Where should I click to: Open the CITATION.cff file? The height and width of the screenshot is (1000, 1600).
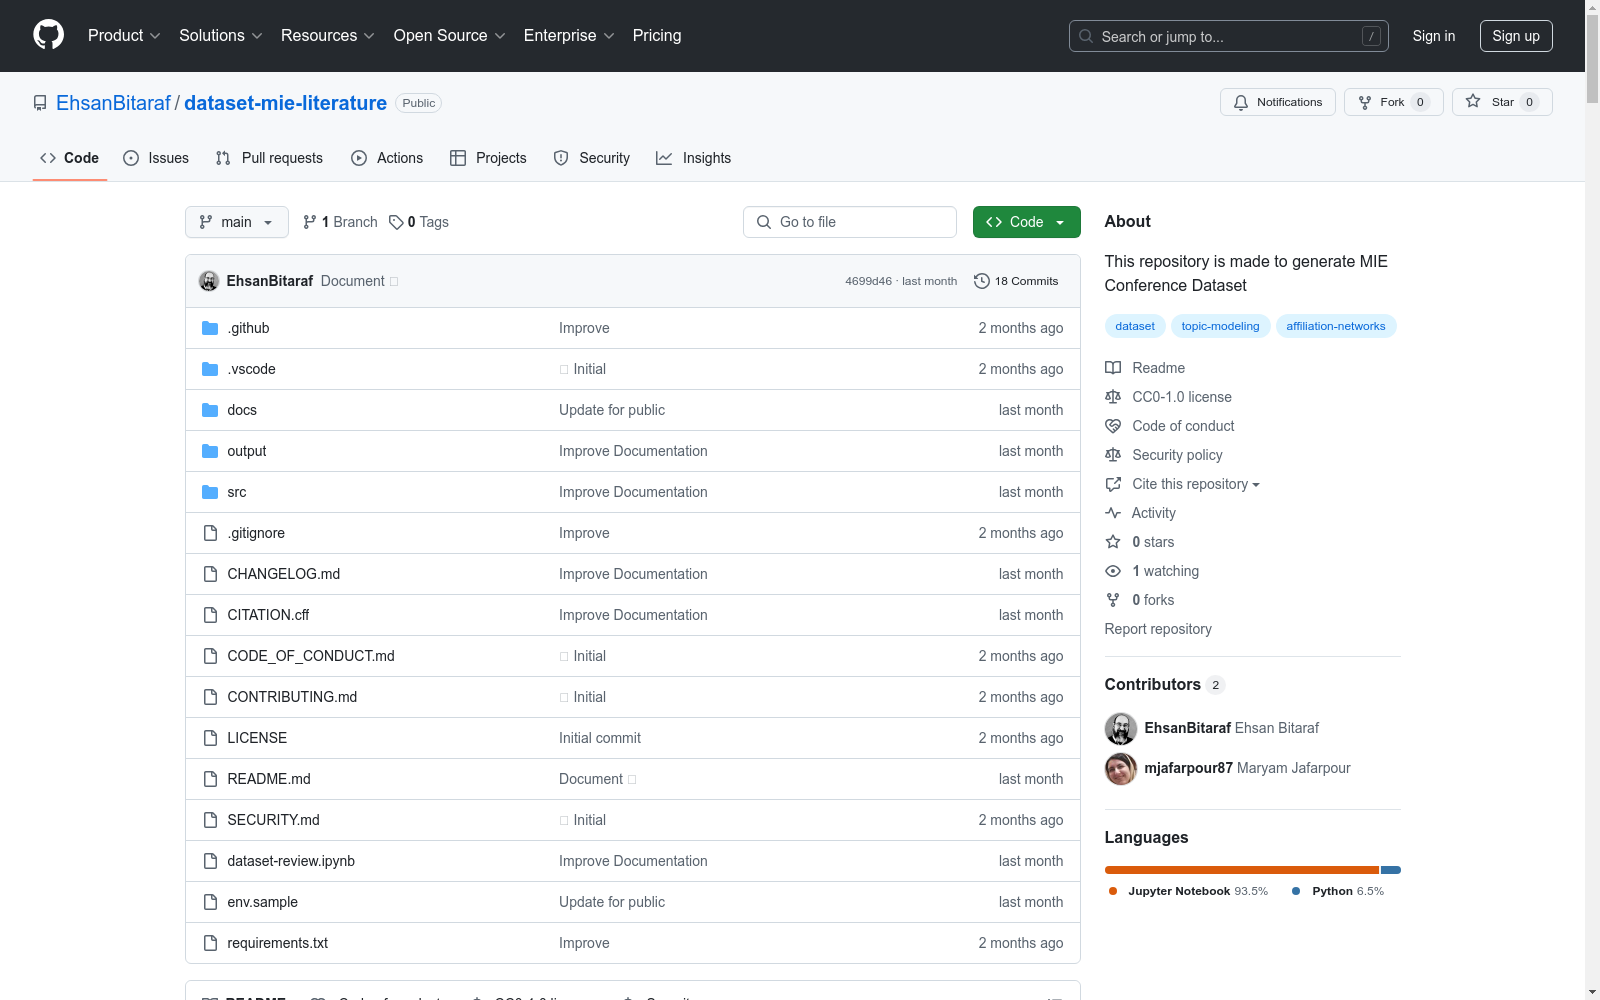[268, 615]
